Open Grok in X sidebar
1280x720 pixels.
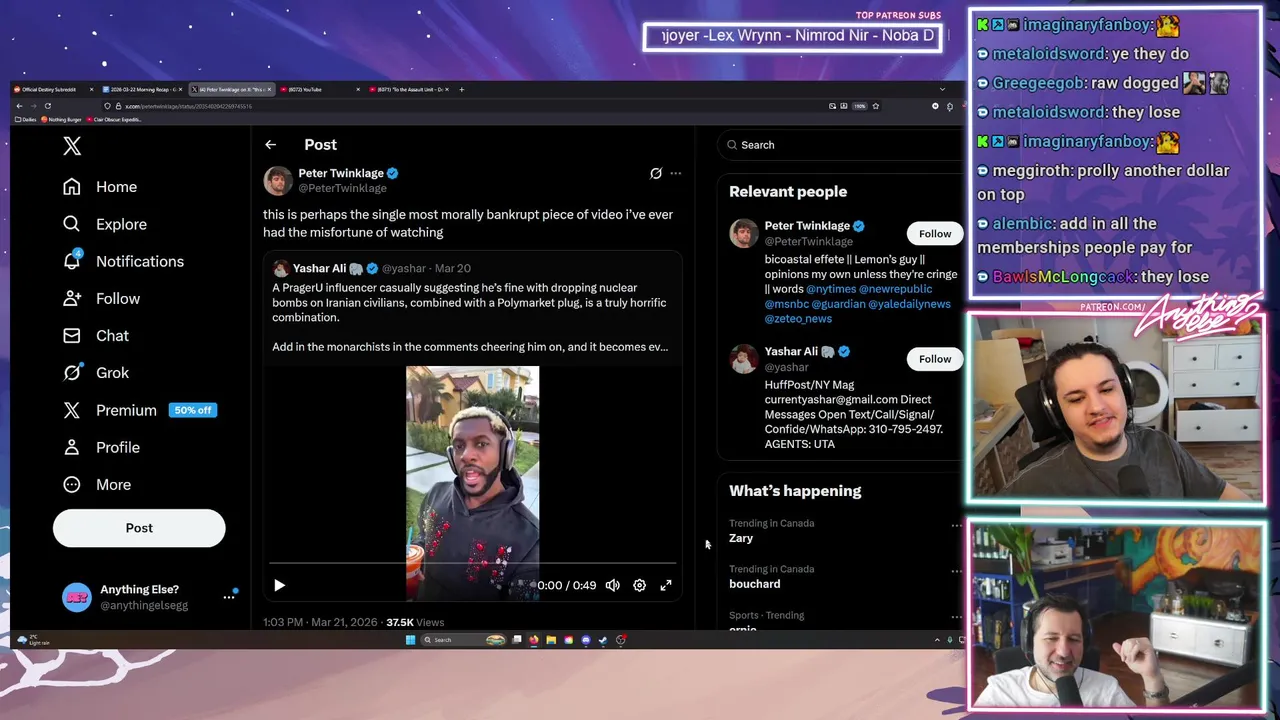click(95, 372)
